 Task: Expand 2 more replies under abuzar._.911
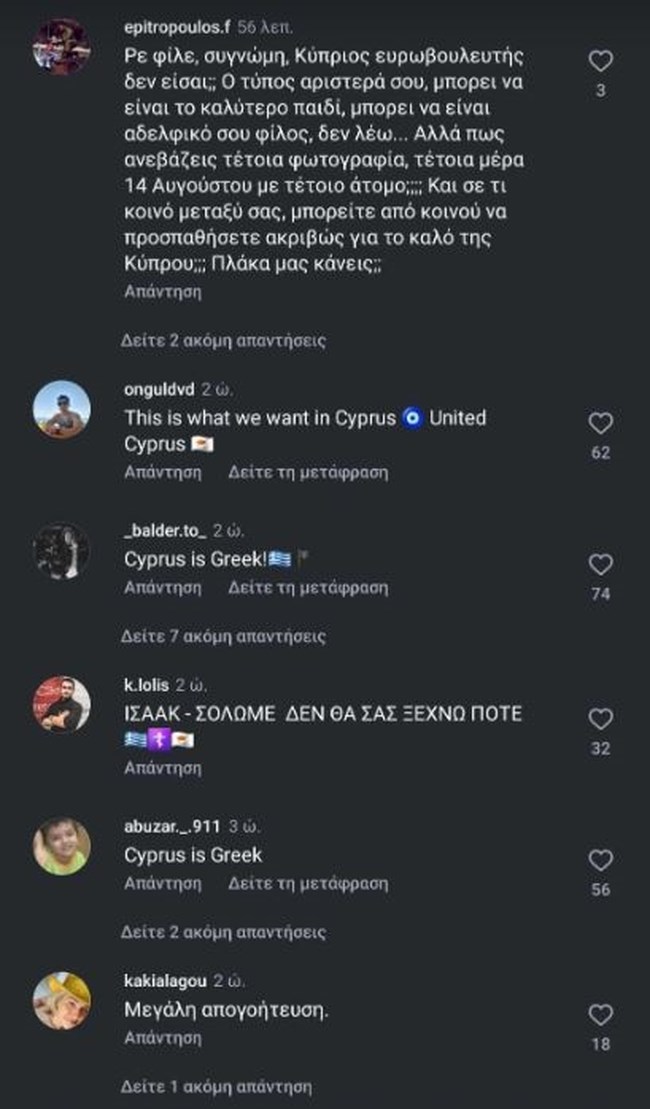224,932
